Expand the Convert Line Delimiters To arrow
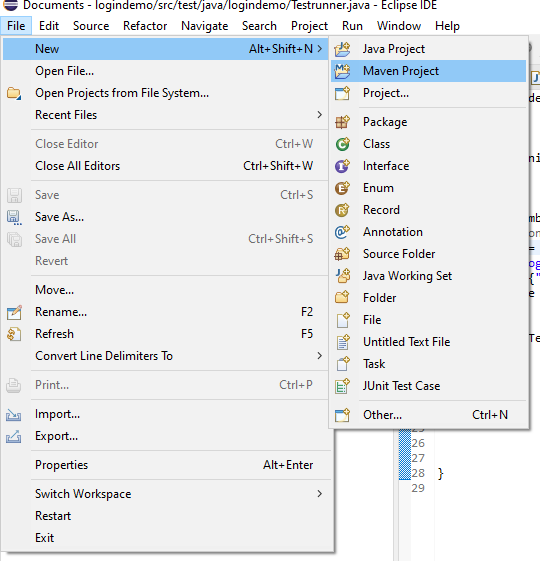This screenshot has height=561, width=540. point(320,356)
